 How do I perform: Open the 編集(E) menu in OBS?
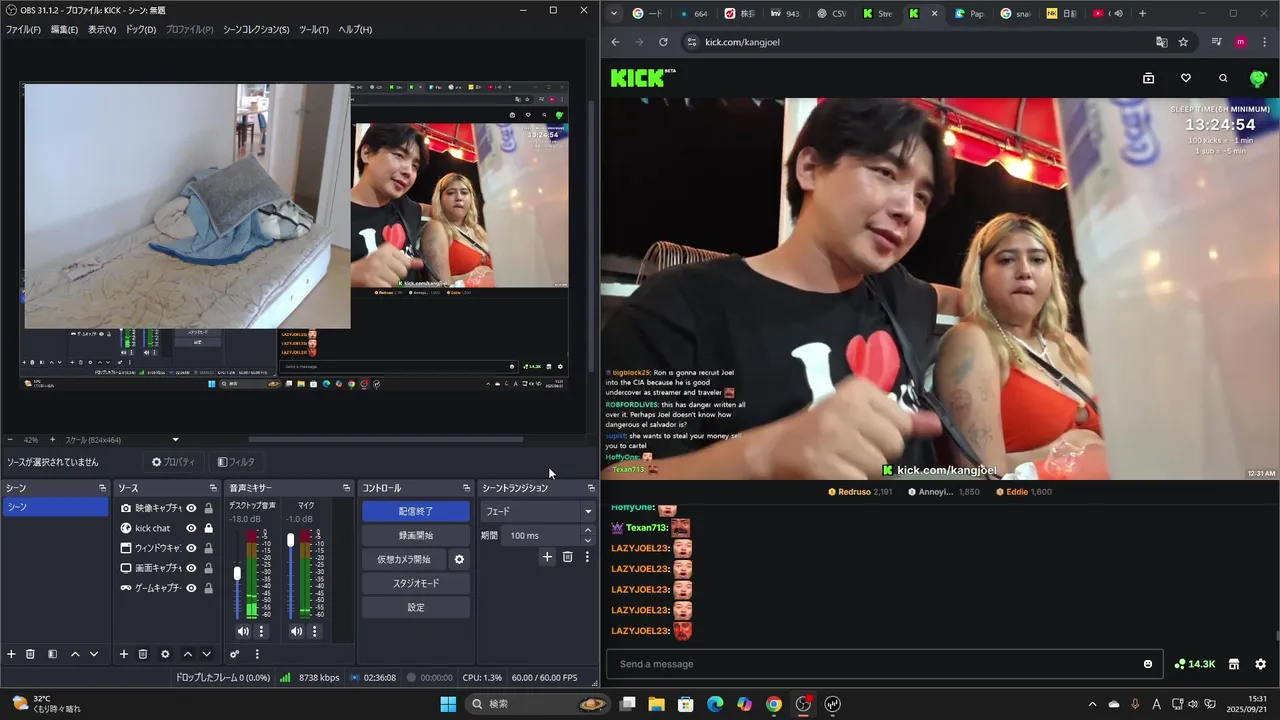tap(64, 30)
